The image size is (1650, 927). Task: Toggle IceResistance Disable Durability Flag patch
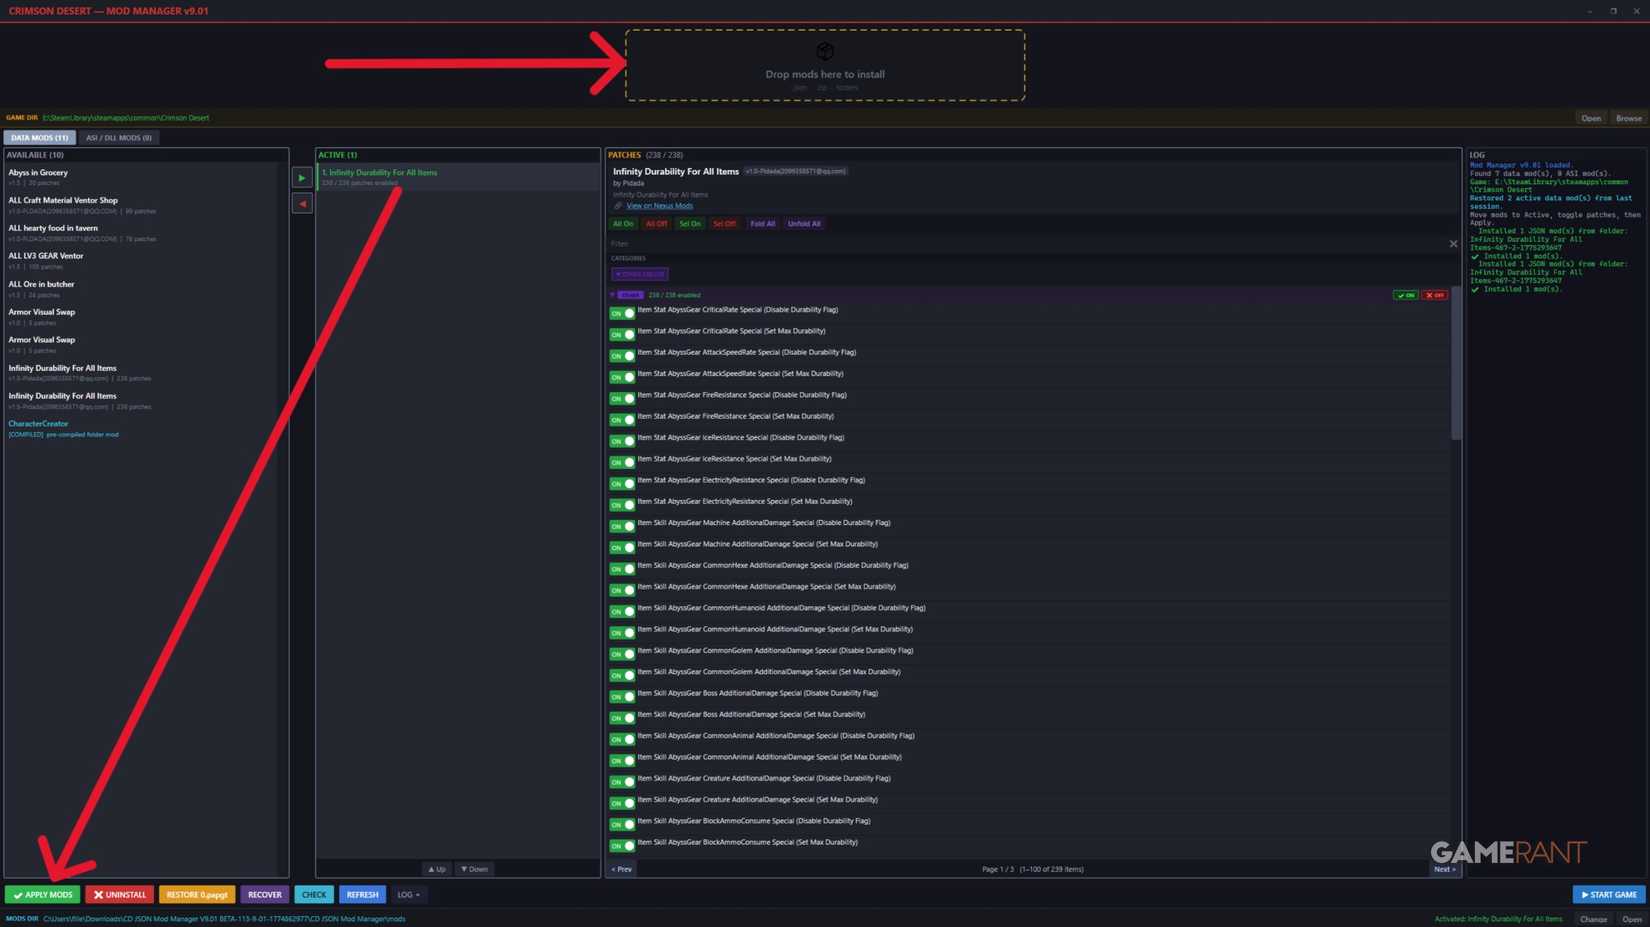(622, 441)
